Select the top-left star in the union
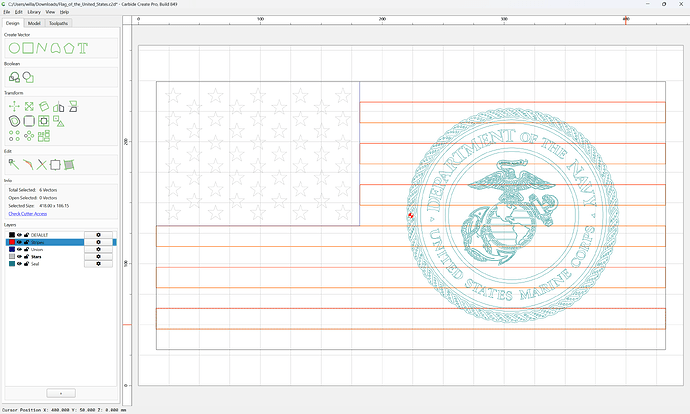The width and height of the screenshot is (690, 414). click(x=173, y=95)
